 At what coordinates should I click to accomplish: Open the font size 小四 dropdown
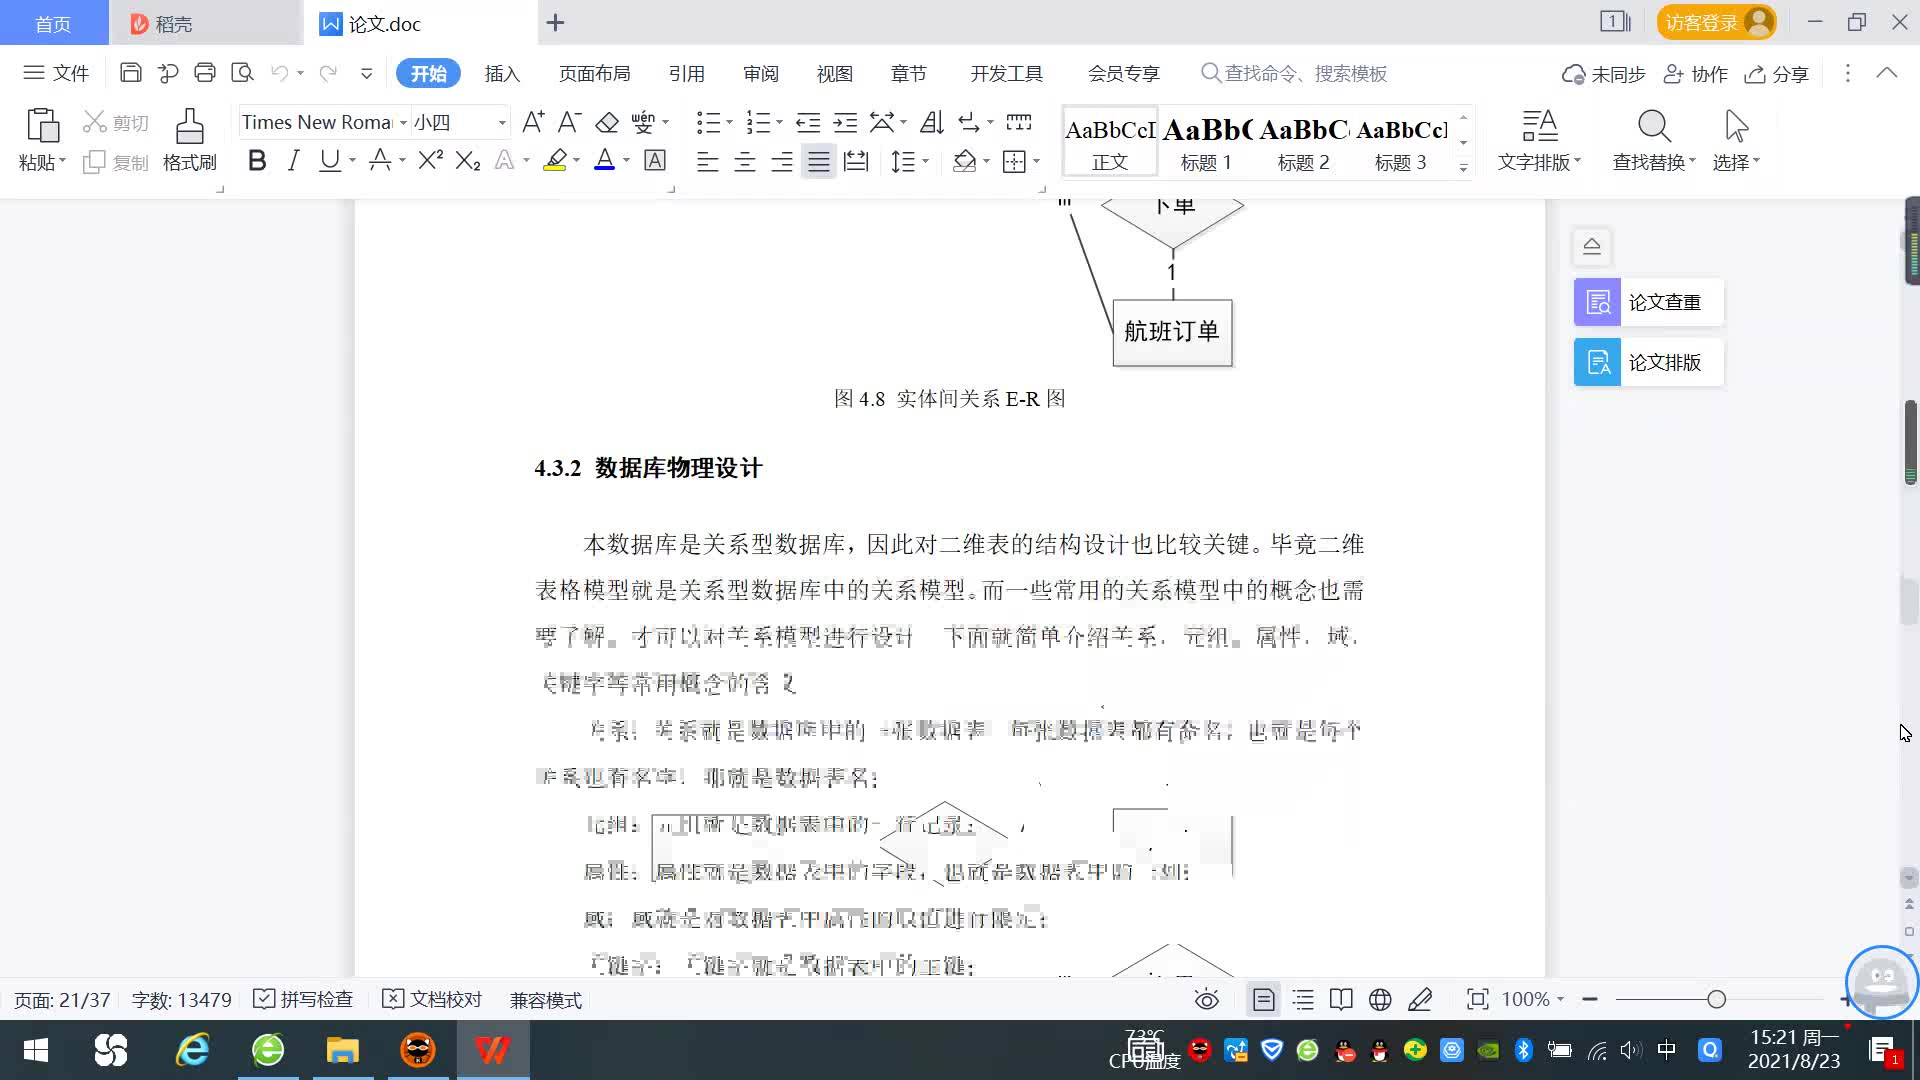(502, 123)
